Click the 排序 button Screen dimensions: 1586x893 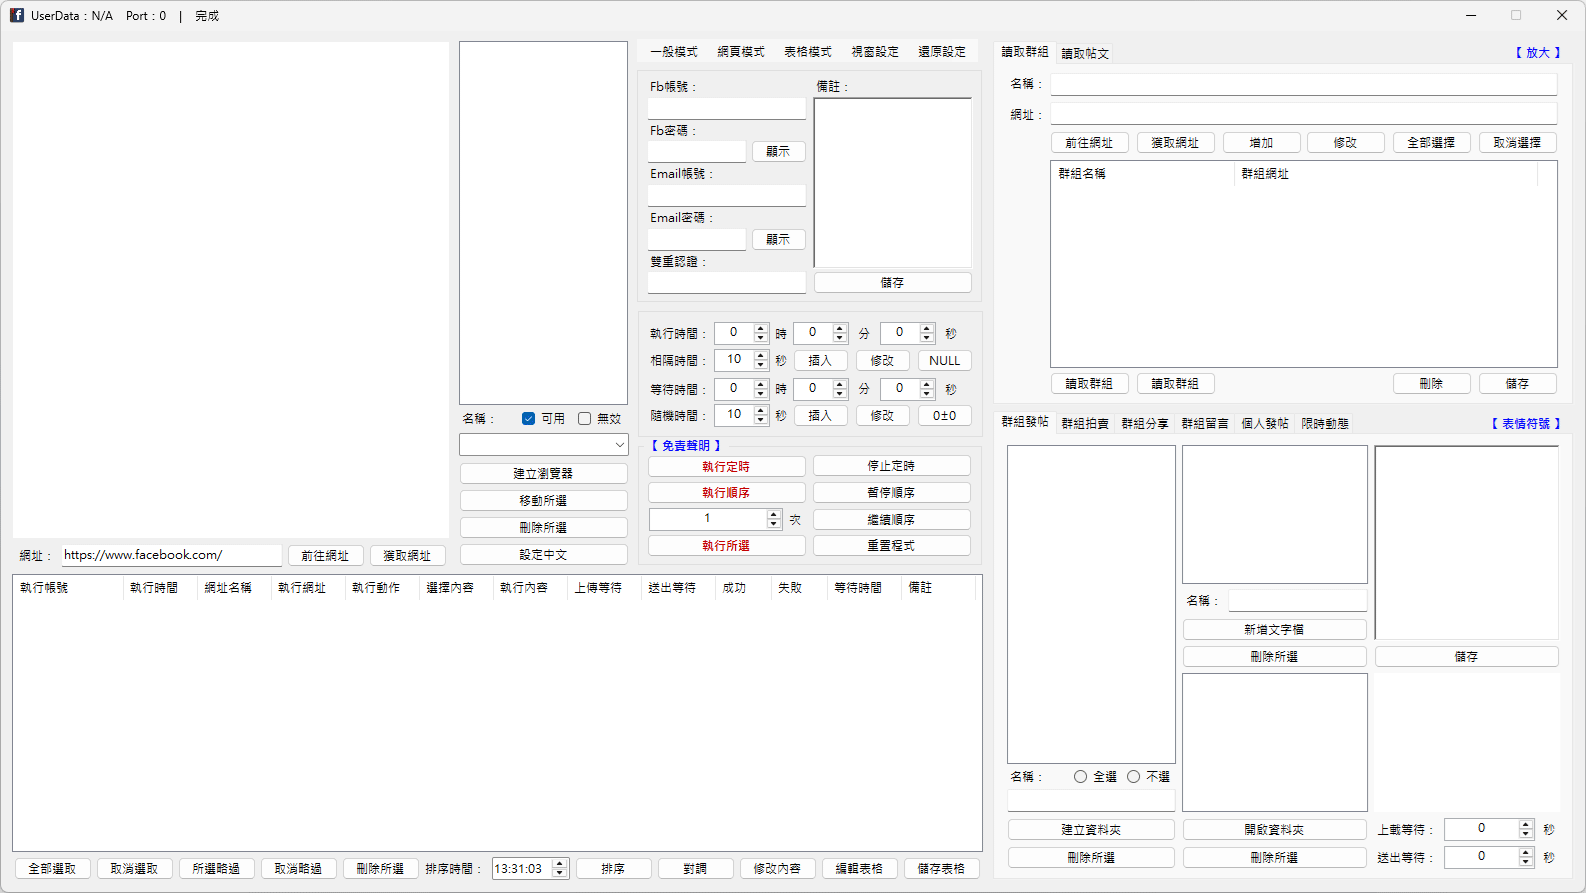[613, 869]
